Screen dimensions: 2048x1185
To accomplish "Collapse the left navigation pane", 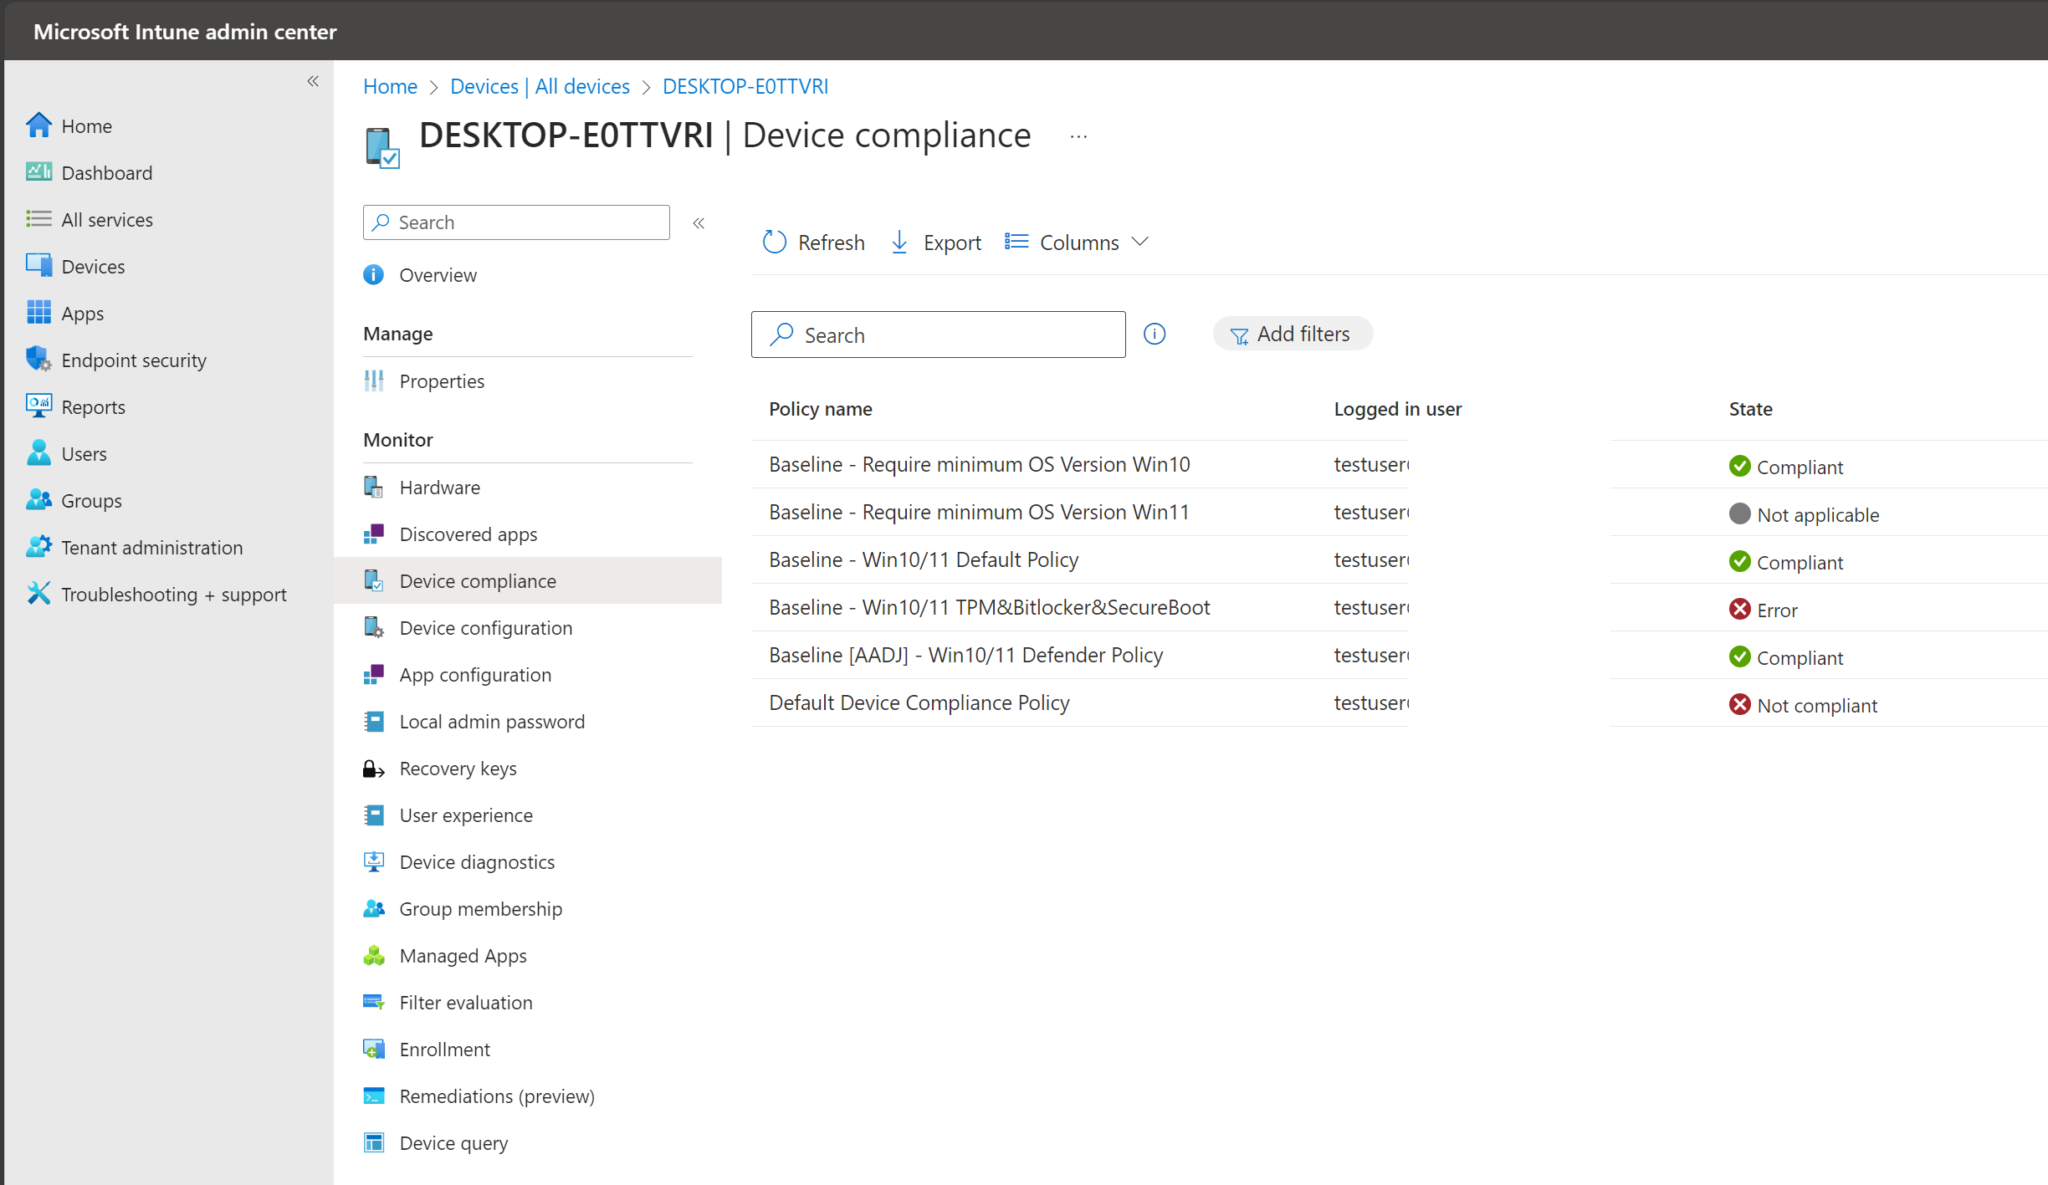I will 311,80.
